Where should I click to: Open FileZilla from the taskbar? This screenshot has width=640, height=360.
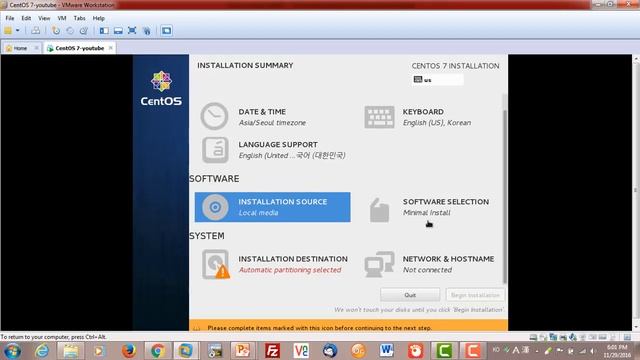pyautogui.click(x=272, y=351)
